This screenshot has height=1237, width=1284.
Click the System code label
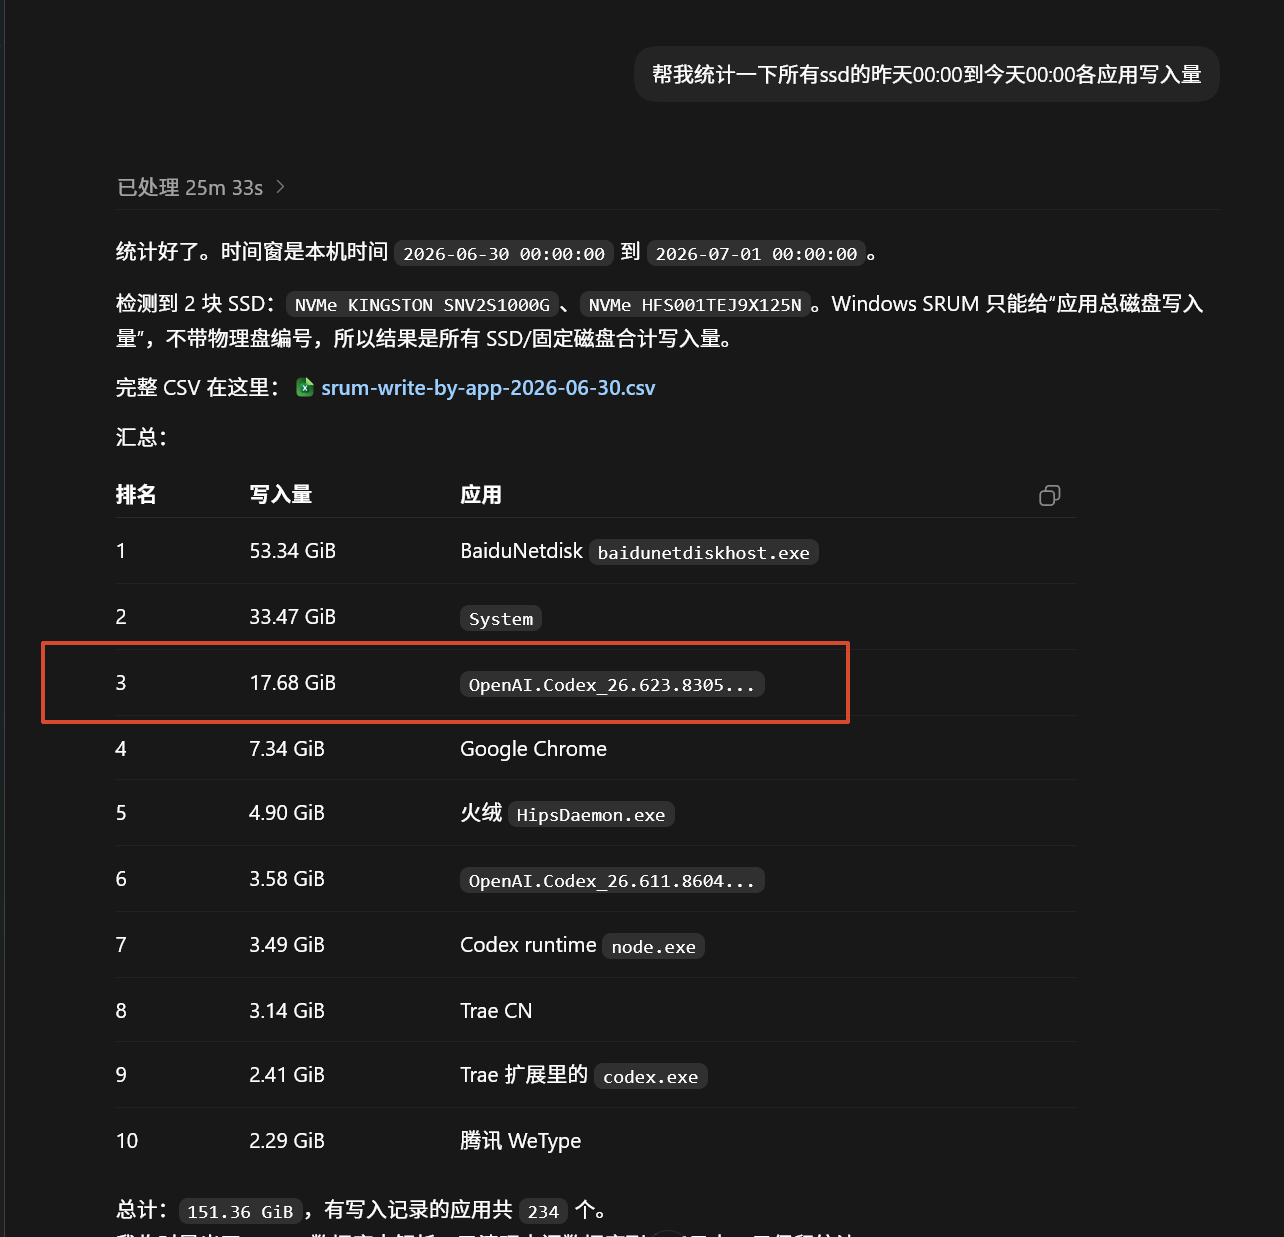501,619
